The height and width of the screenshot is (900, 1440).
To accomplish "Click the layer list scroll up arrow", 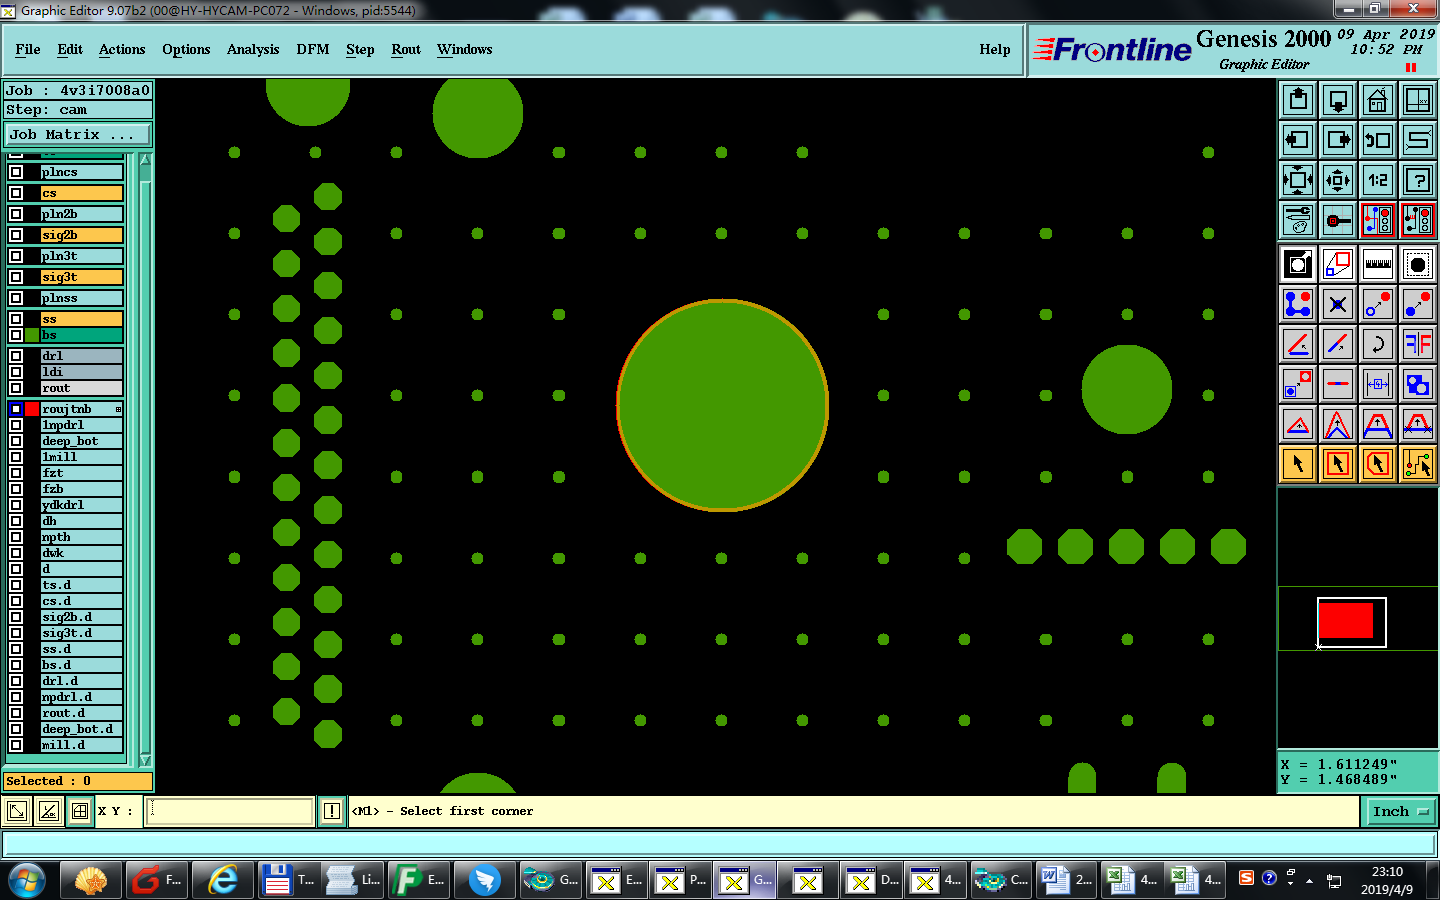I will (x=145, y=160).
